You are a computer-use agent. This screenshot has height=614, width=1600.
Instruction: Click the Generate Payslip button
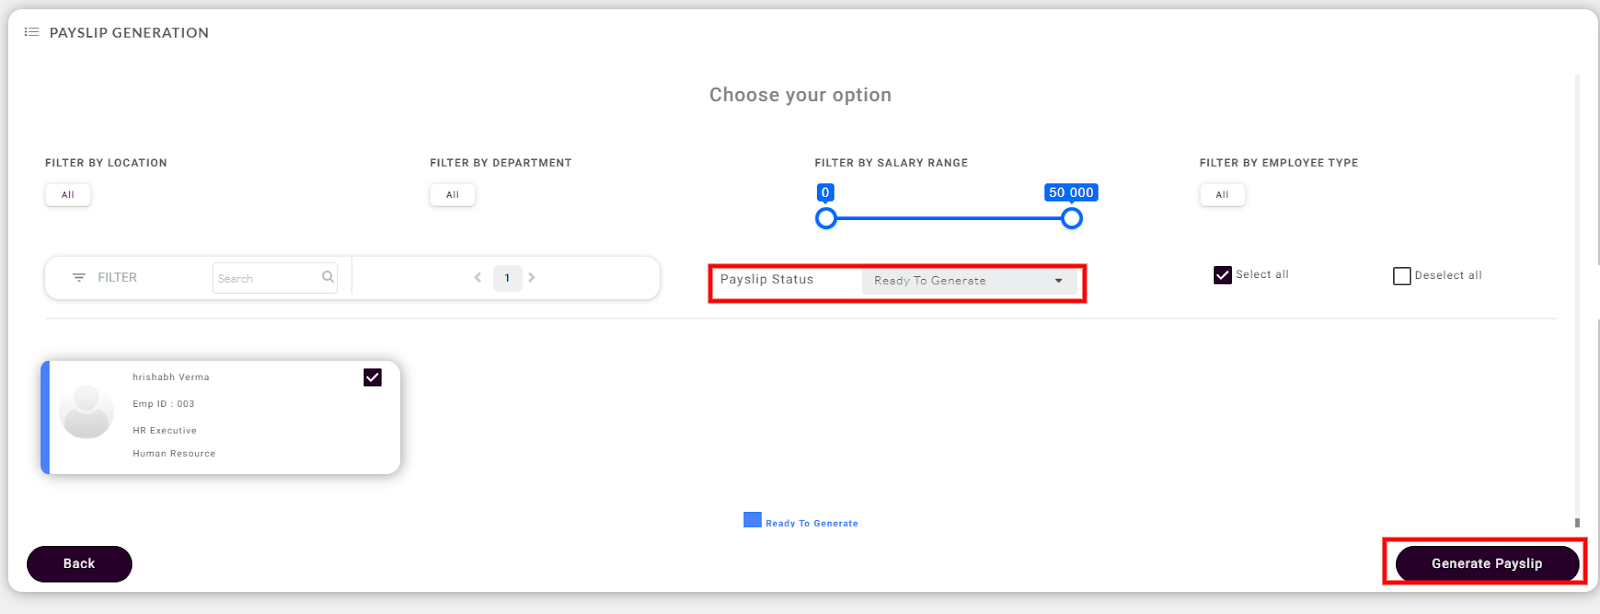coord(1486,564)
